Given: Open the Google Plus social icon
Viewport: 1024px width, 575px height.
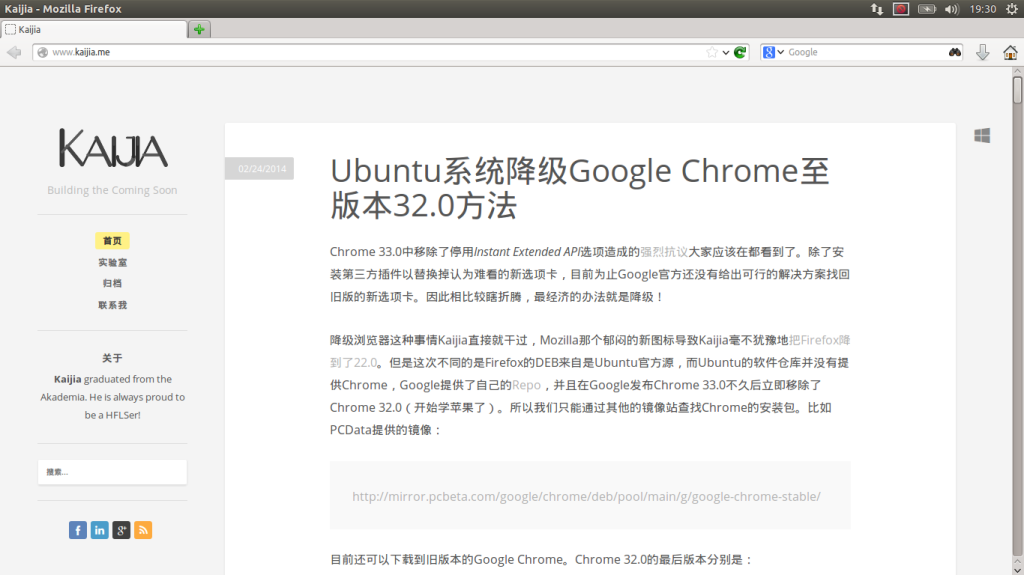Looking at the screenshot, I should coord(121,530).
